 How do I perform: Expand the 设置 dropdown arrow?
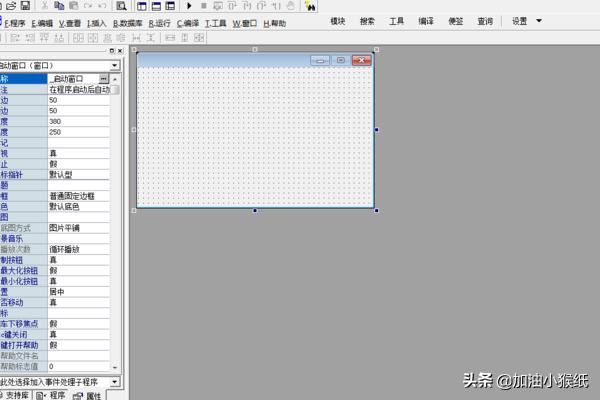[x=539, y=21]
